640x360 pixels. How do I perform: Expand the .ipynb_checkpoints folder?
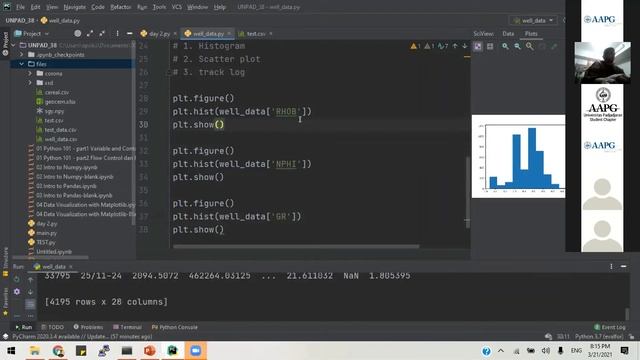pyautogui.click(x=22, y=54)
